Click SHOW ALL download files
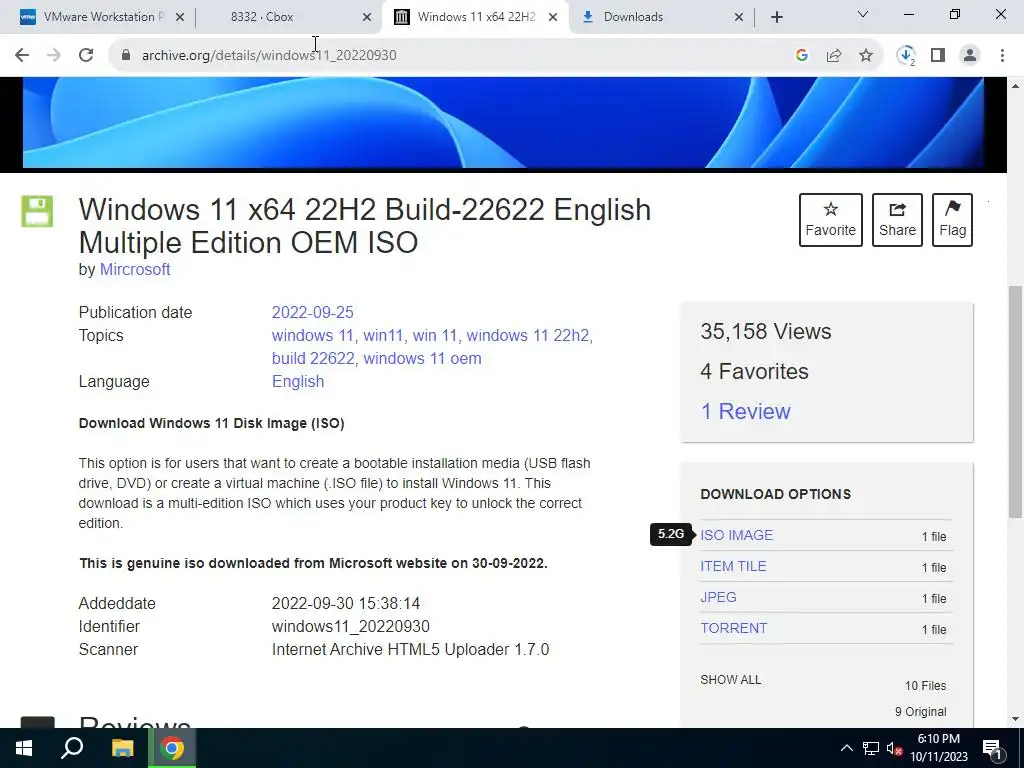The height and width of the screenshot is (768, 1024). pyautogui.click(x=731, y=680)
